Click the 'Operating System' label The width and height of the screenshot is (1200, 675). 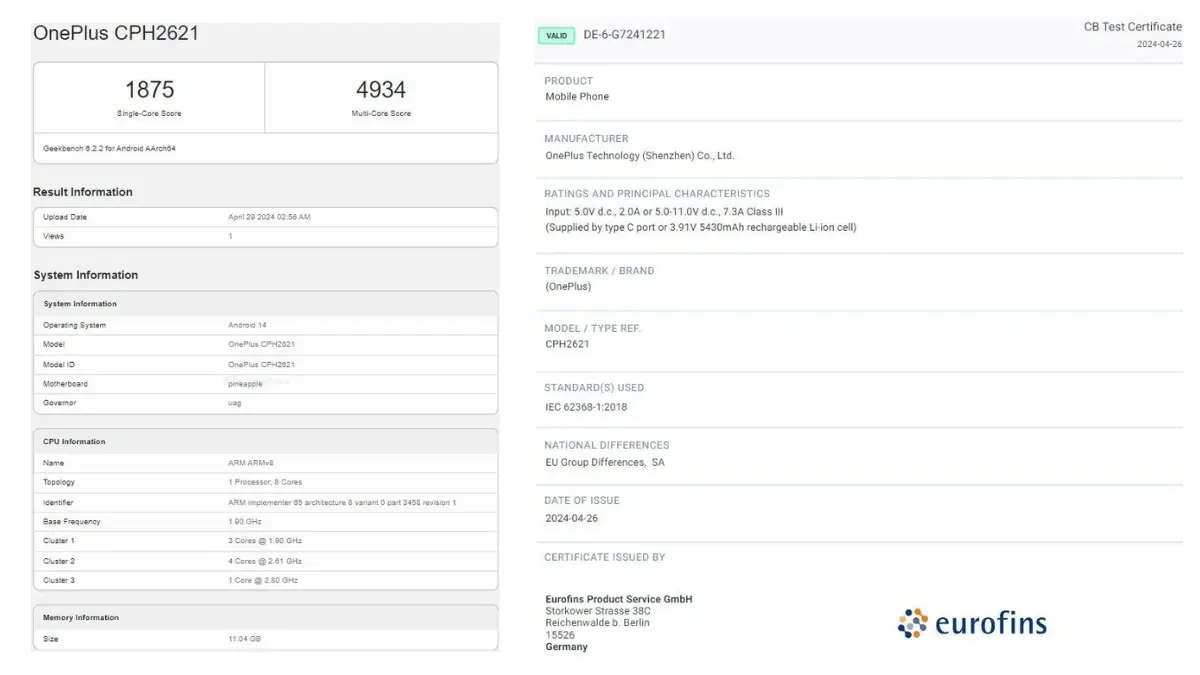point(74,325)
